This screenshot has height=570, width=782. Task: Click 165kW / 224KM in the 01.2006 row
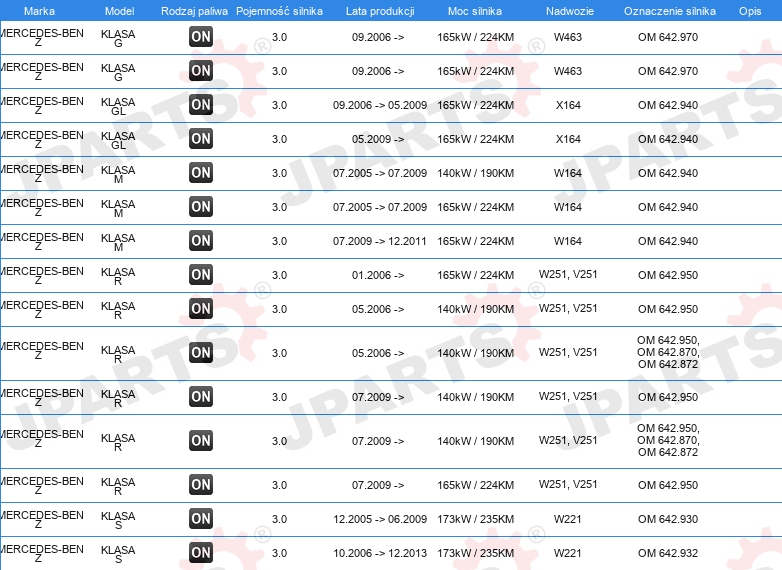[475, 275]
